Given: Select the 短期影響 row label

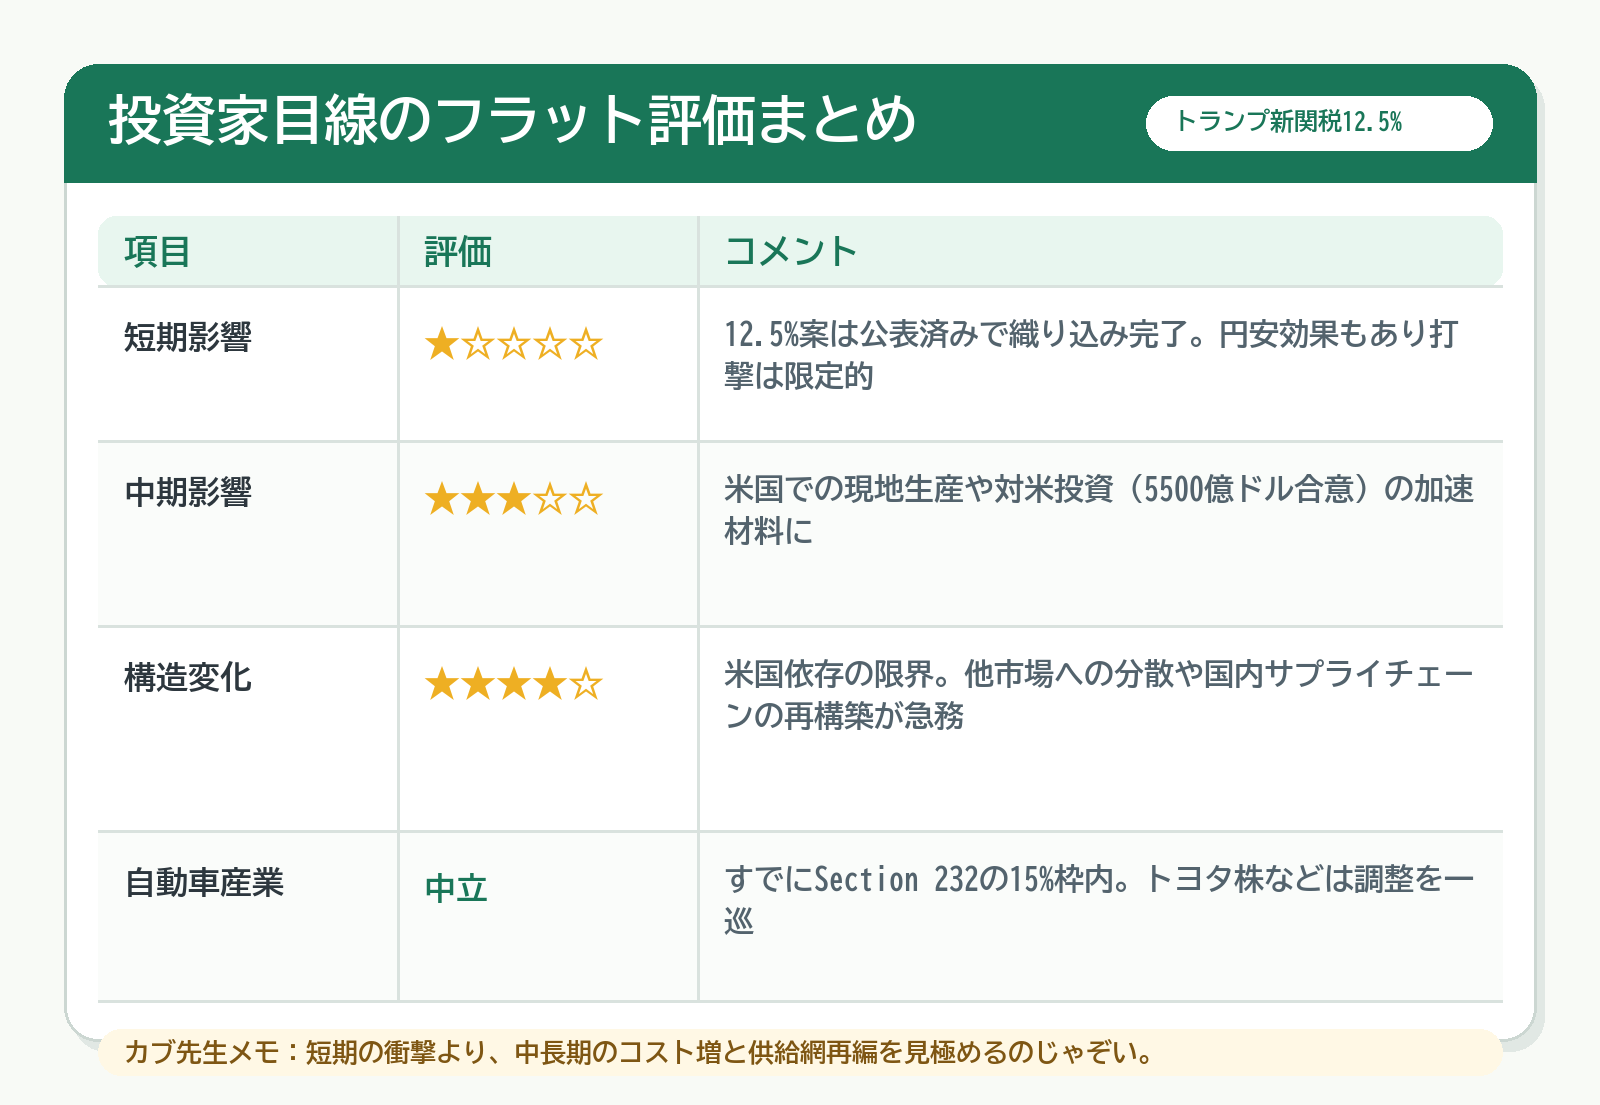Looking at the screenshot, I should pos(188,337).
